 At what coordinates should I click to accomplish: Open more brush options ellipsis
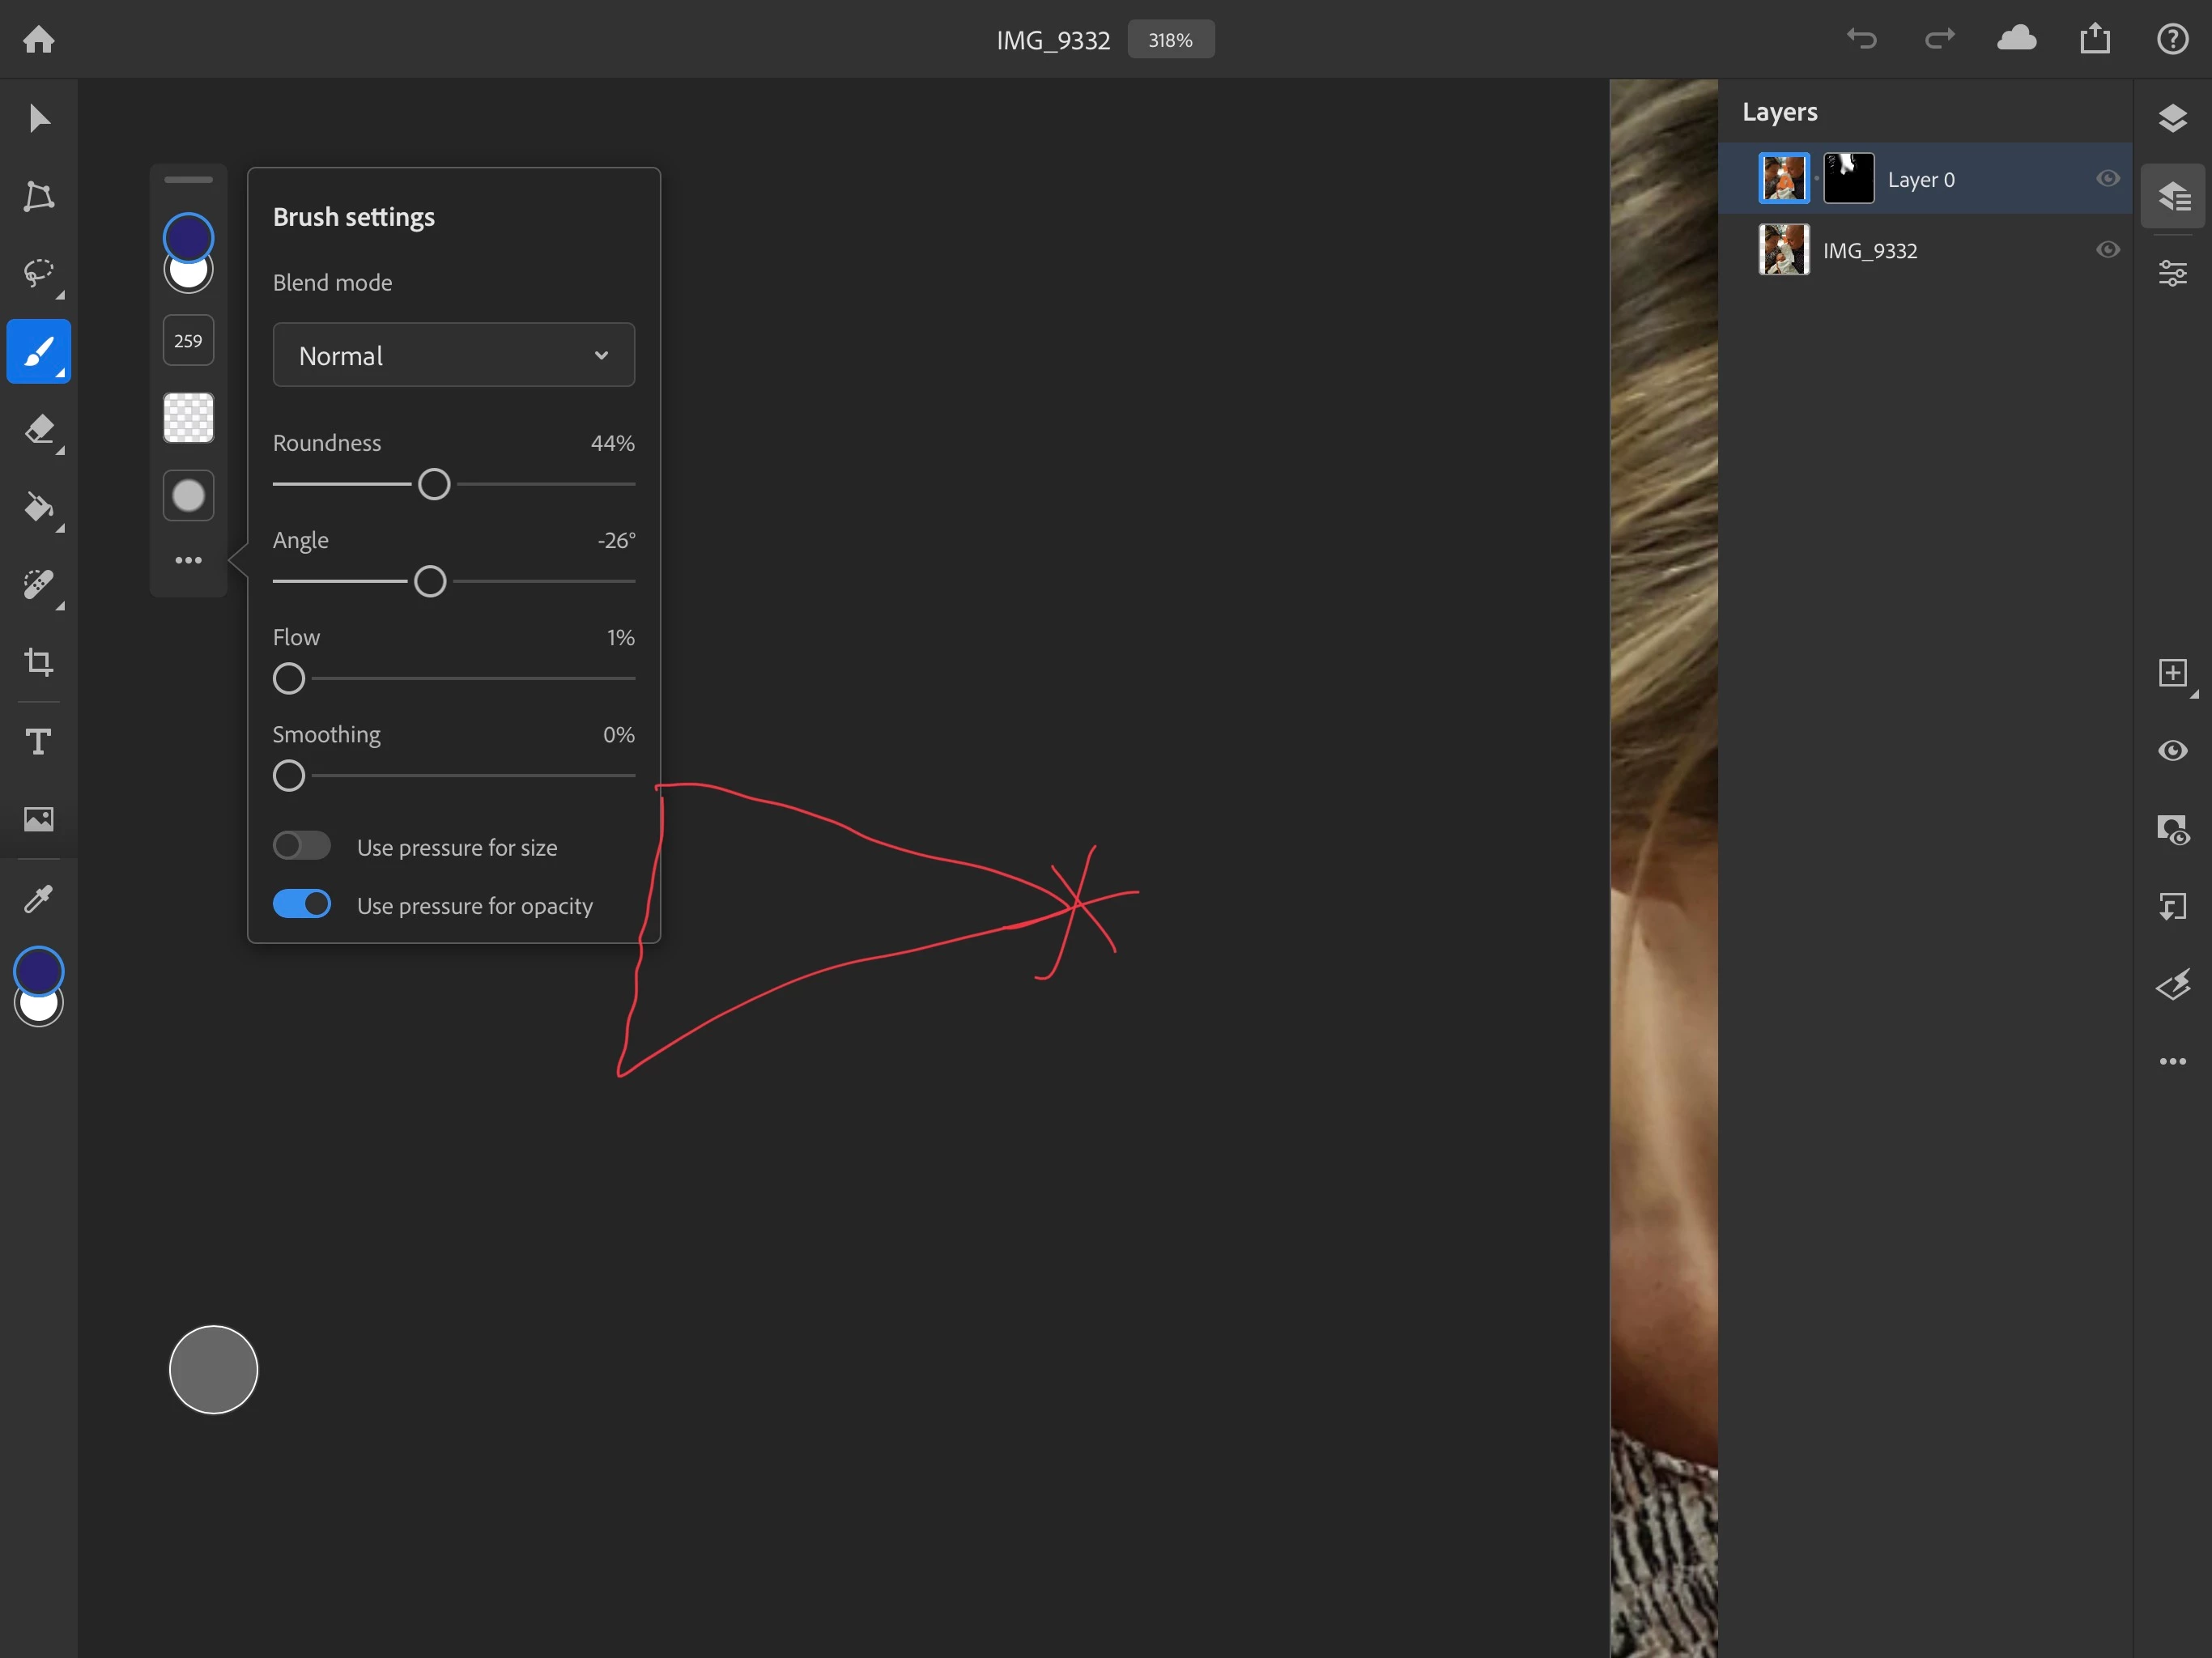click(188, 560)
